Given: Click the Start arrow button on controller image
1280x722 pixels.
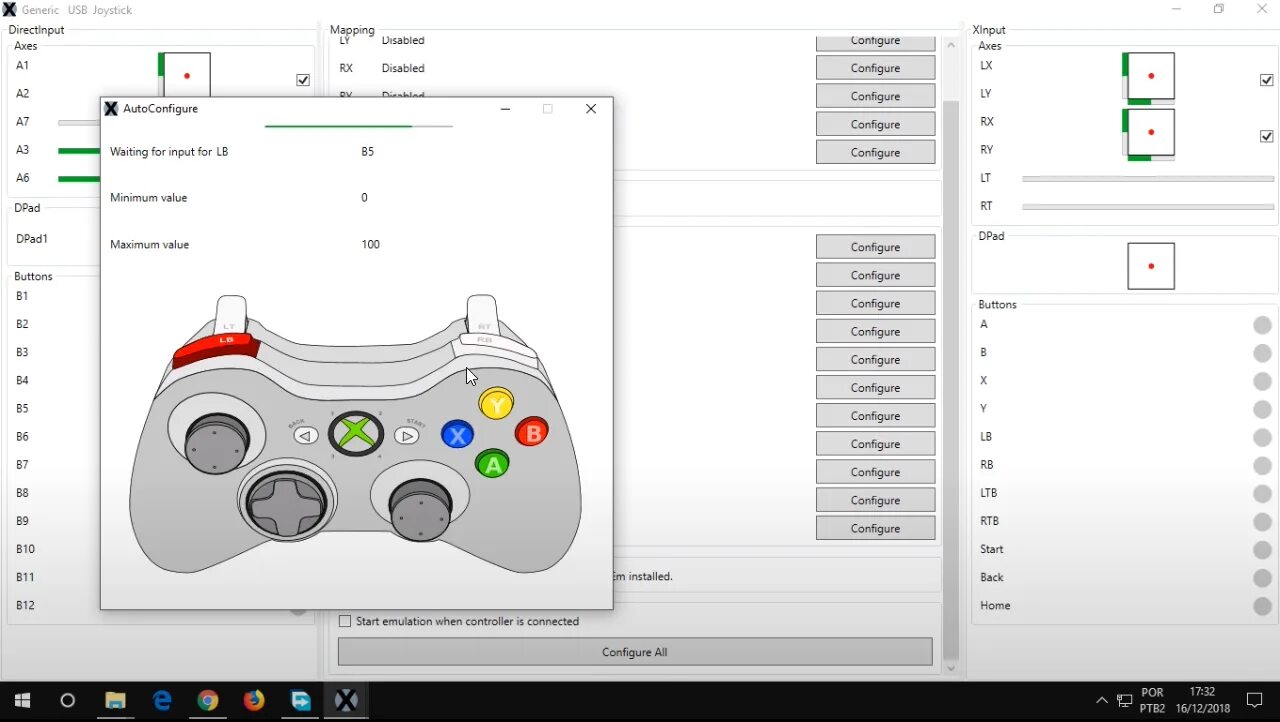Looking at the screenshot, I should coord(406,436).
